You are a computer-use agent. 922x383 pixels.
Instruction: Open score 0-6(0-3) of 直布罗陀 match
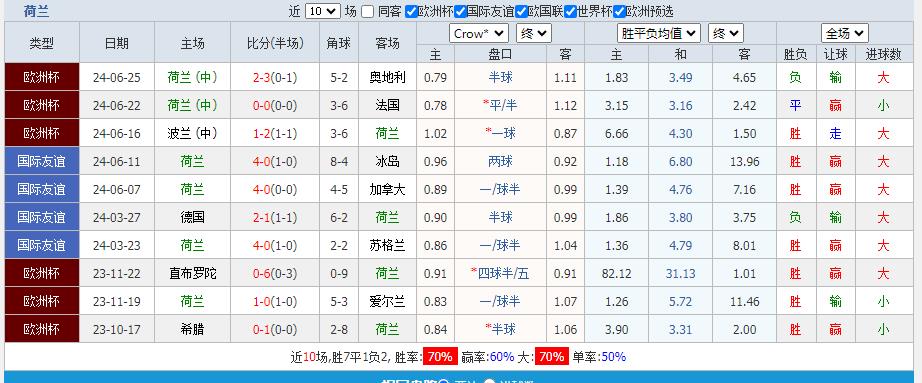275,274
